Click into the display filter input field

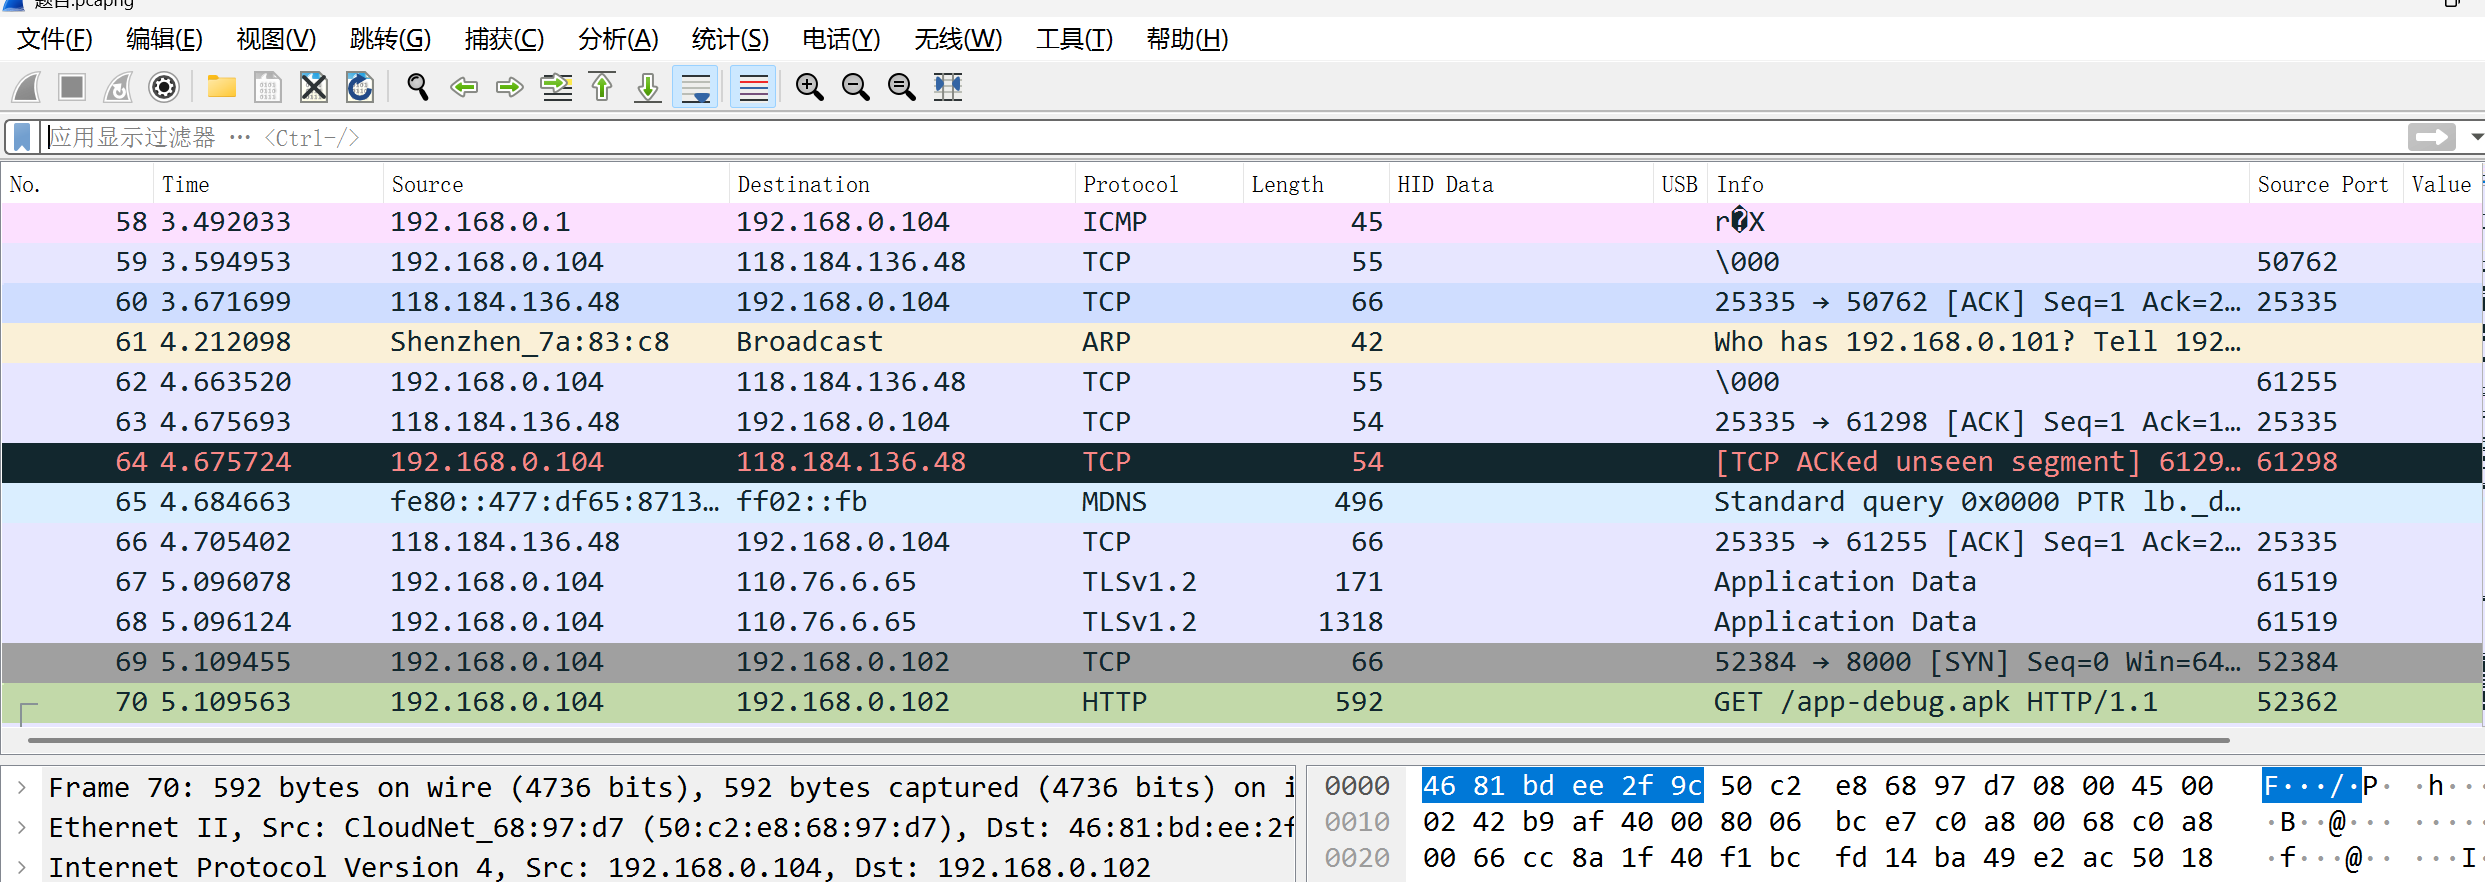pos(1200,137)
